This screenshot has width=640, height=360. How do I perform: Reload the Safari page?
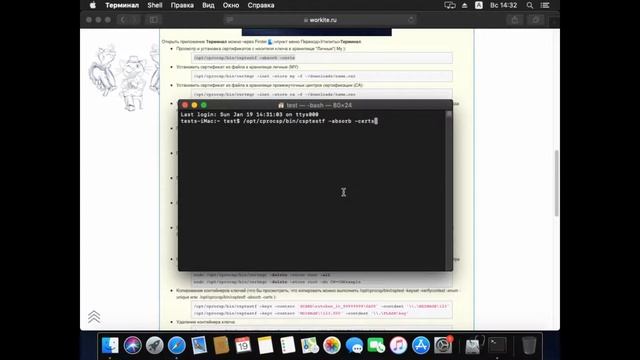pyautogui.click(x=411, y=20)
